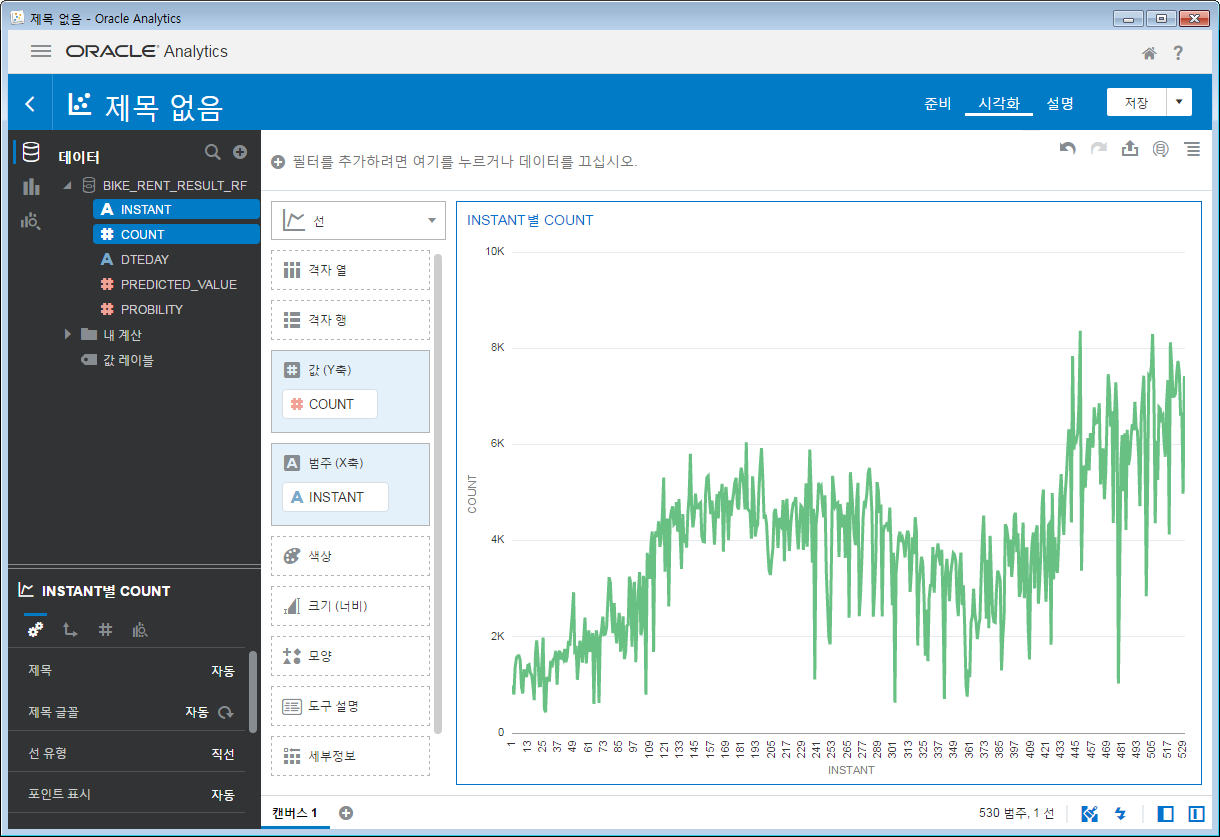Search data elements with magnifier icon
1220x837 pixels.
coord(212,152)
